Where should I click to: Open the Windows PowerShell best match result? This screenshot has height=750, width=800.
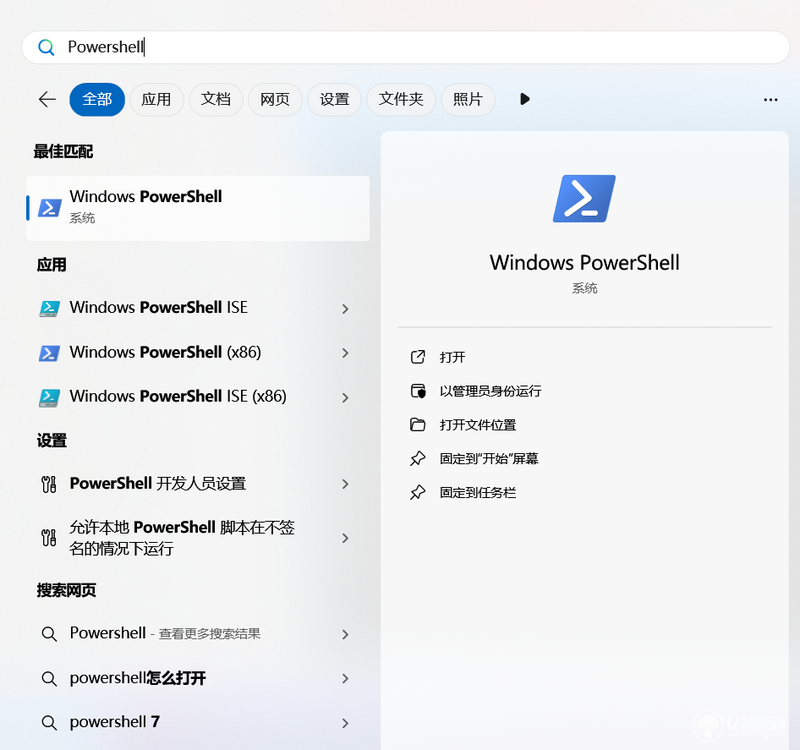click(x=198, y=208)
